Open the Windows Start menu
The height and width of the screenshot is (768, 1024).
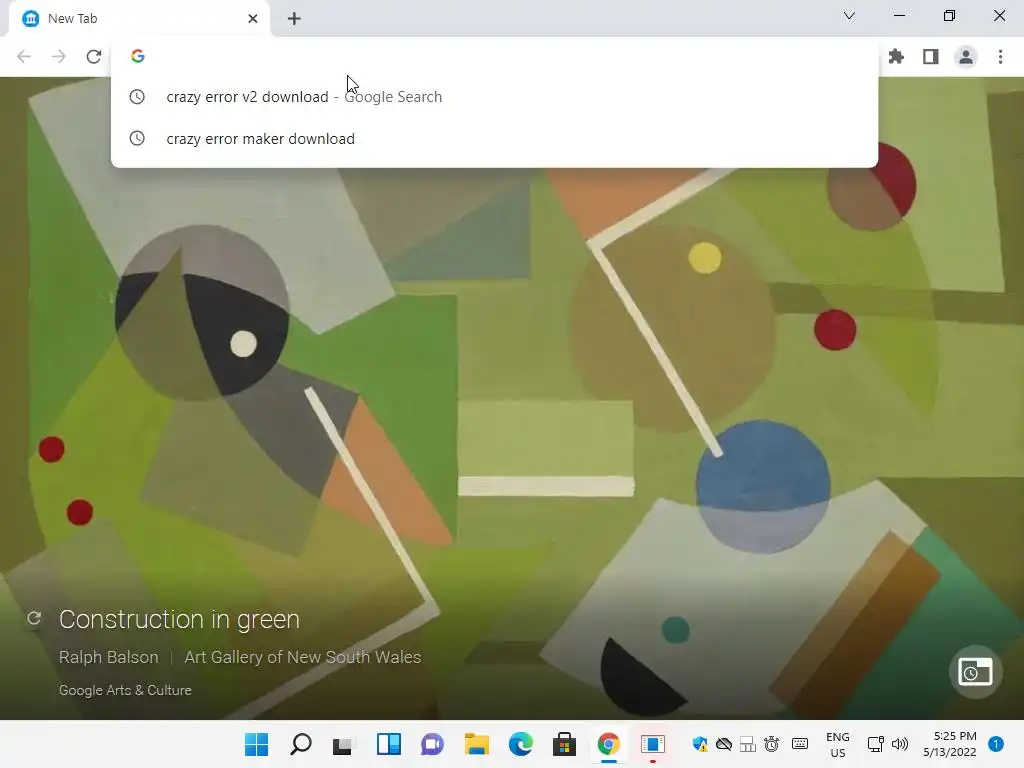[x=256, y=744]
